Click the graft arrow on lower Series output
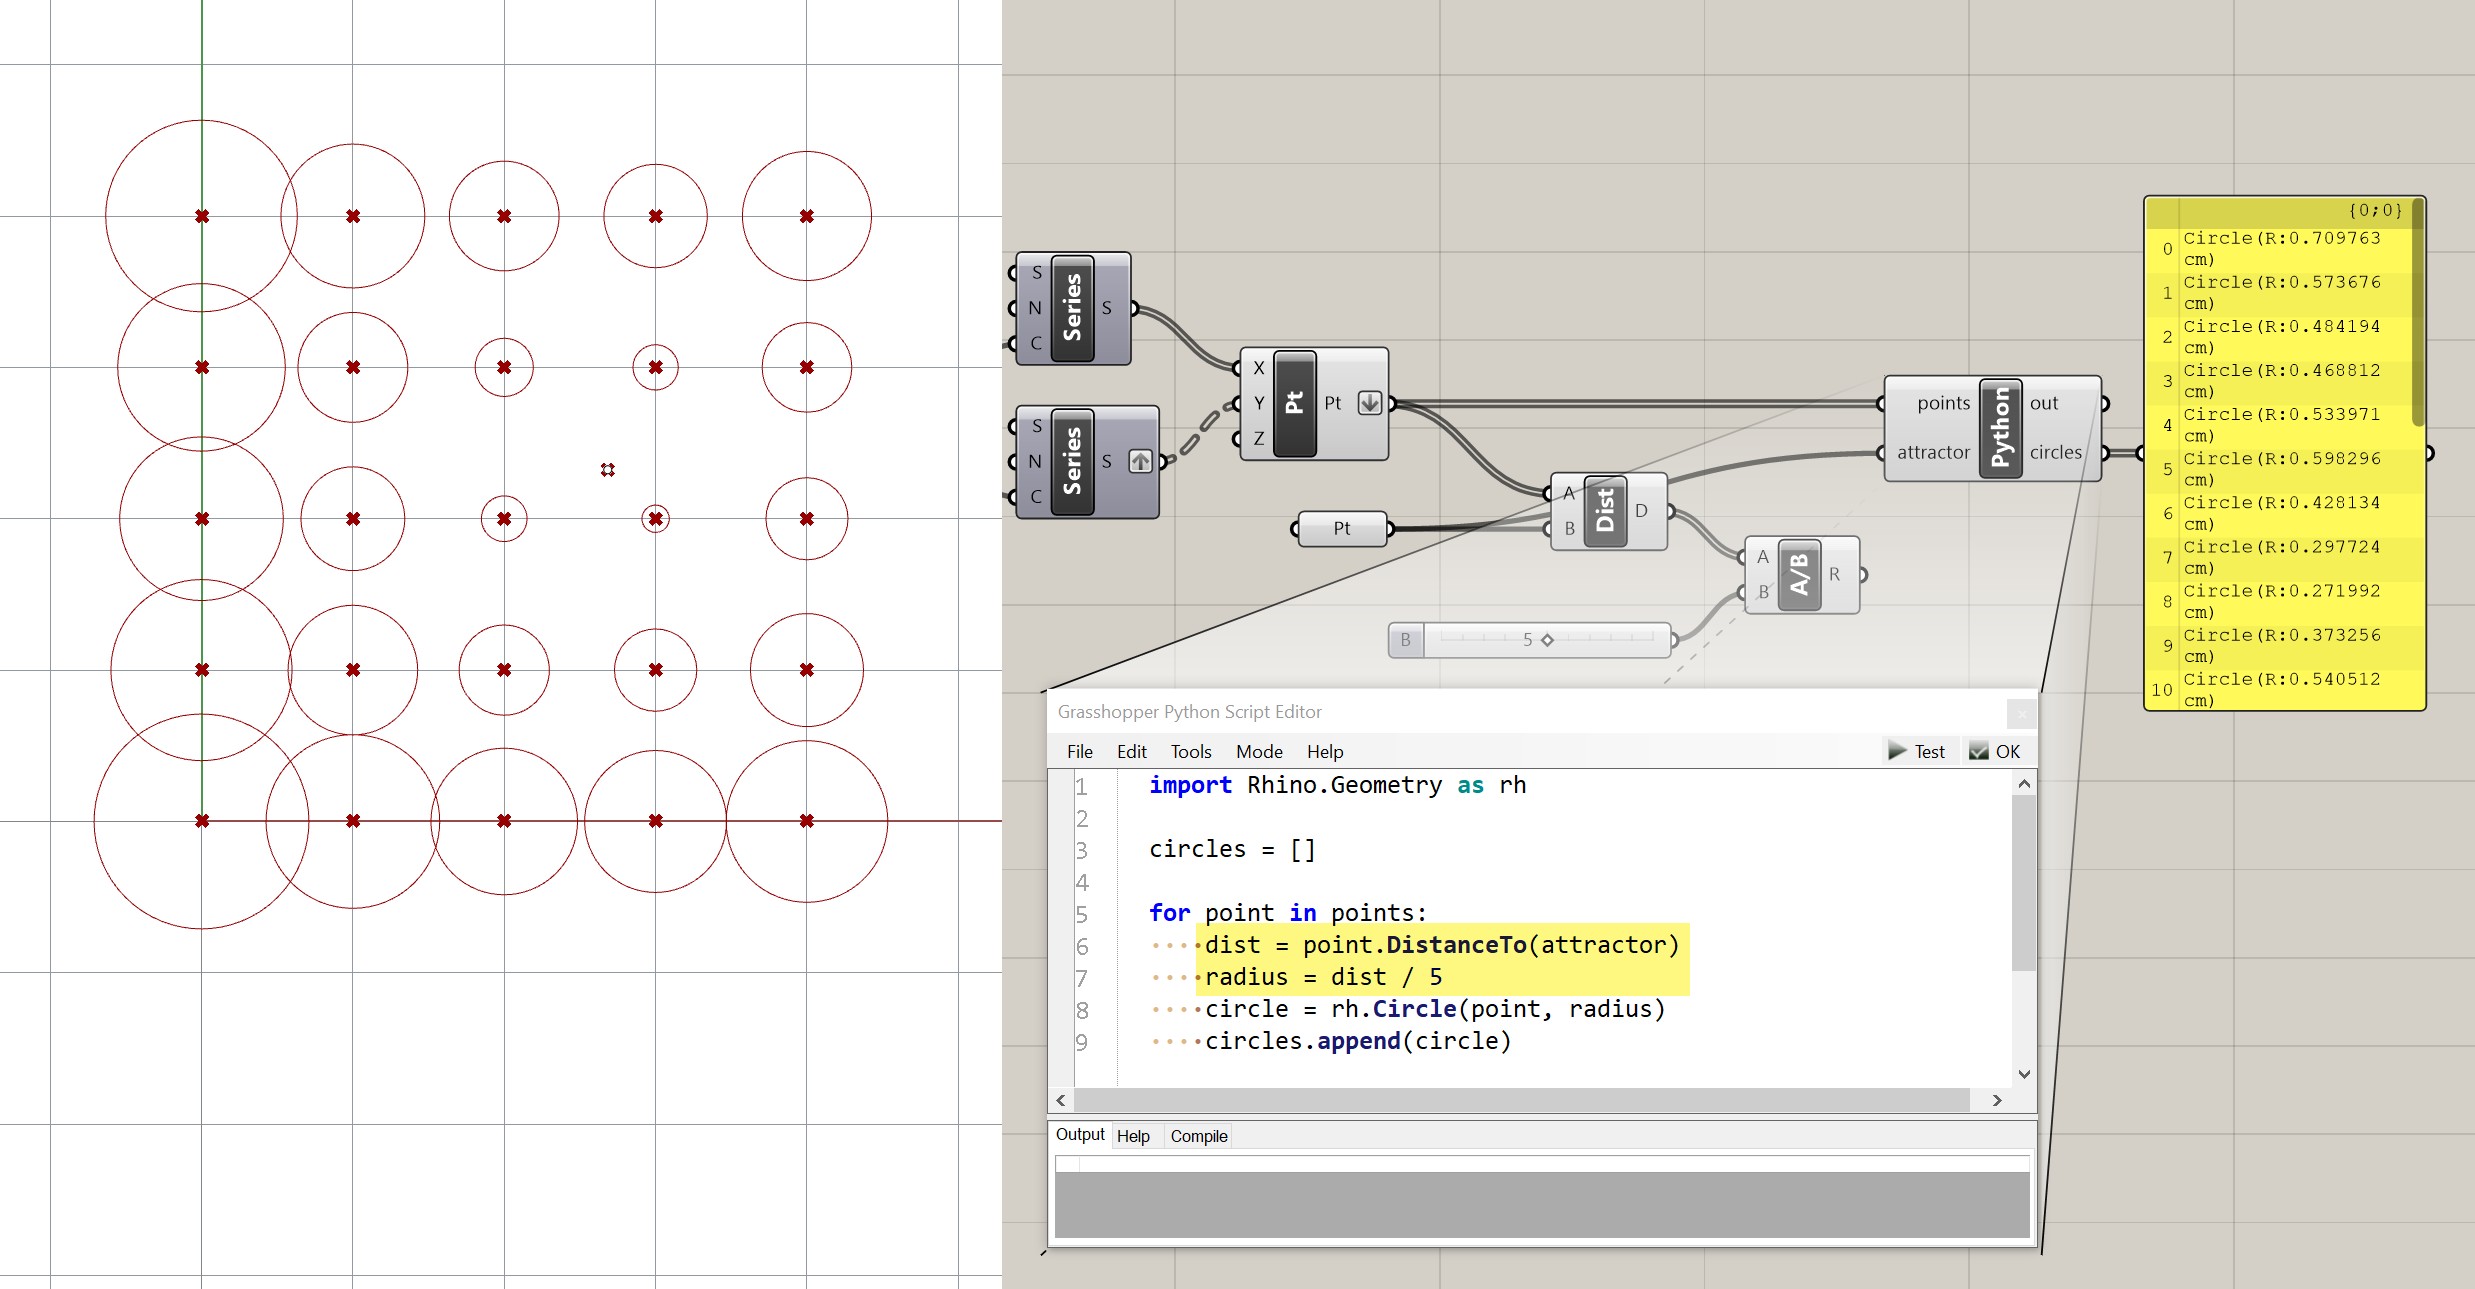Viewport: 2475px width, 1289px height. [1140, 461]
